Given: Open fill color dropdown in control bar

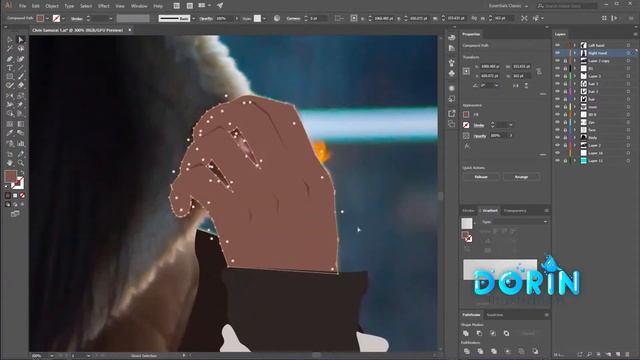Looking at the screenshot, I should tap(47, 18).
